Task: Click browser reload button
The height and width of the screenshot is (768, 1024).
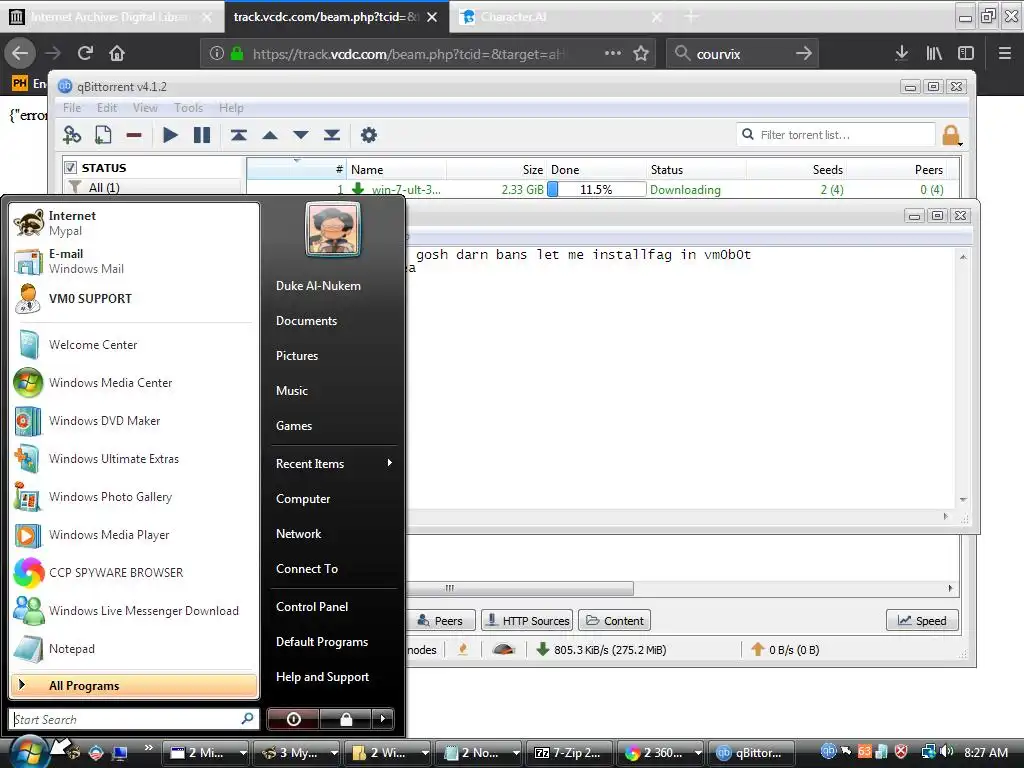Action: point(86,53)
